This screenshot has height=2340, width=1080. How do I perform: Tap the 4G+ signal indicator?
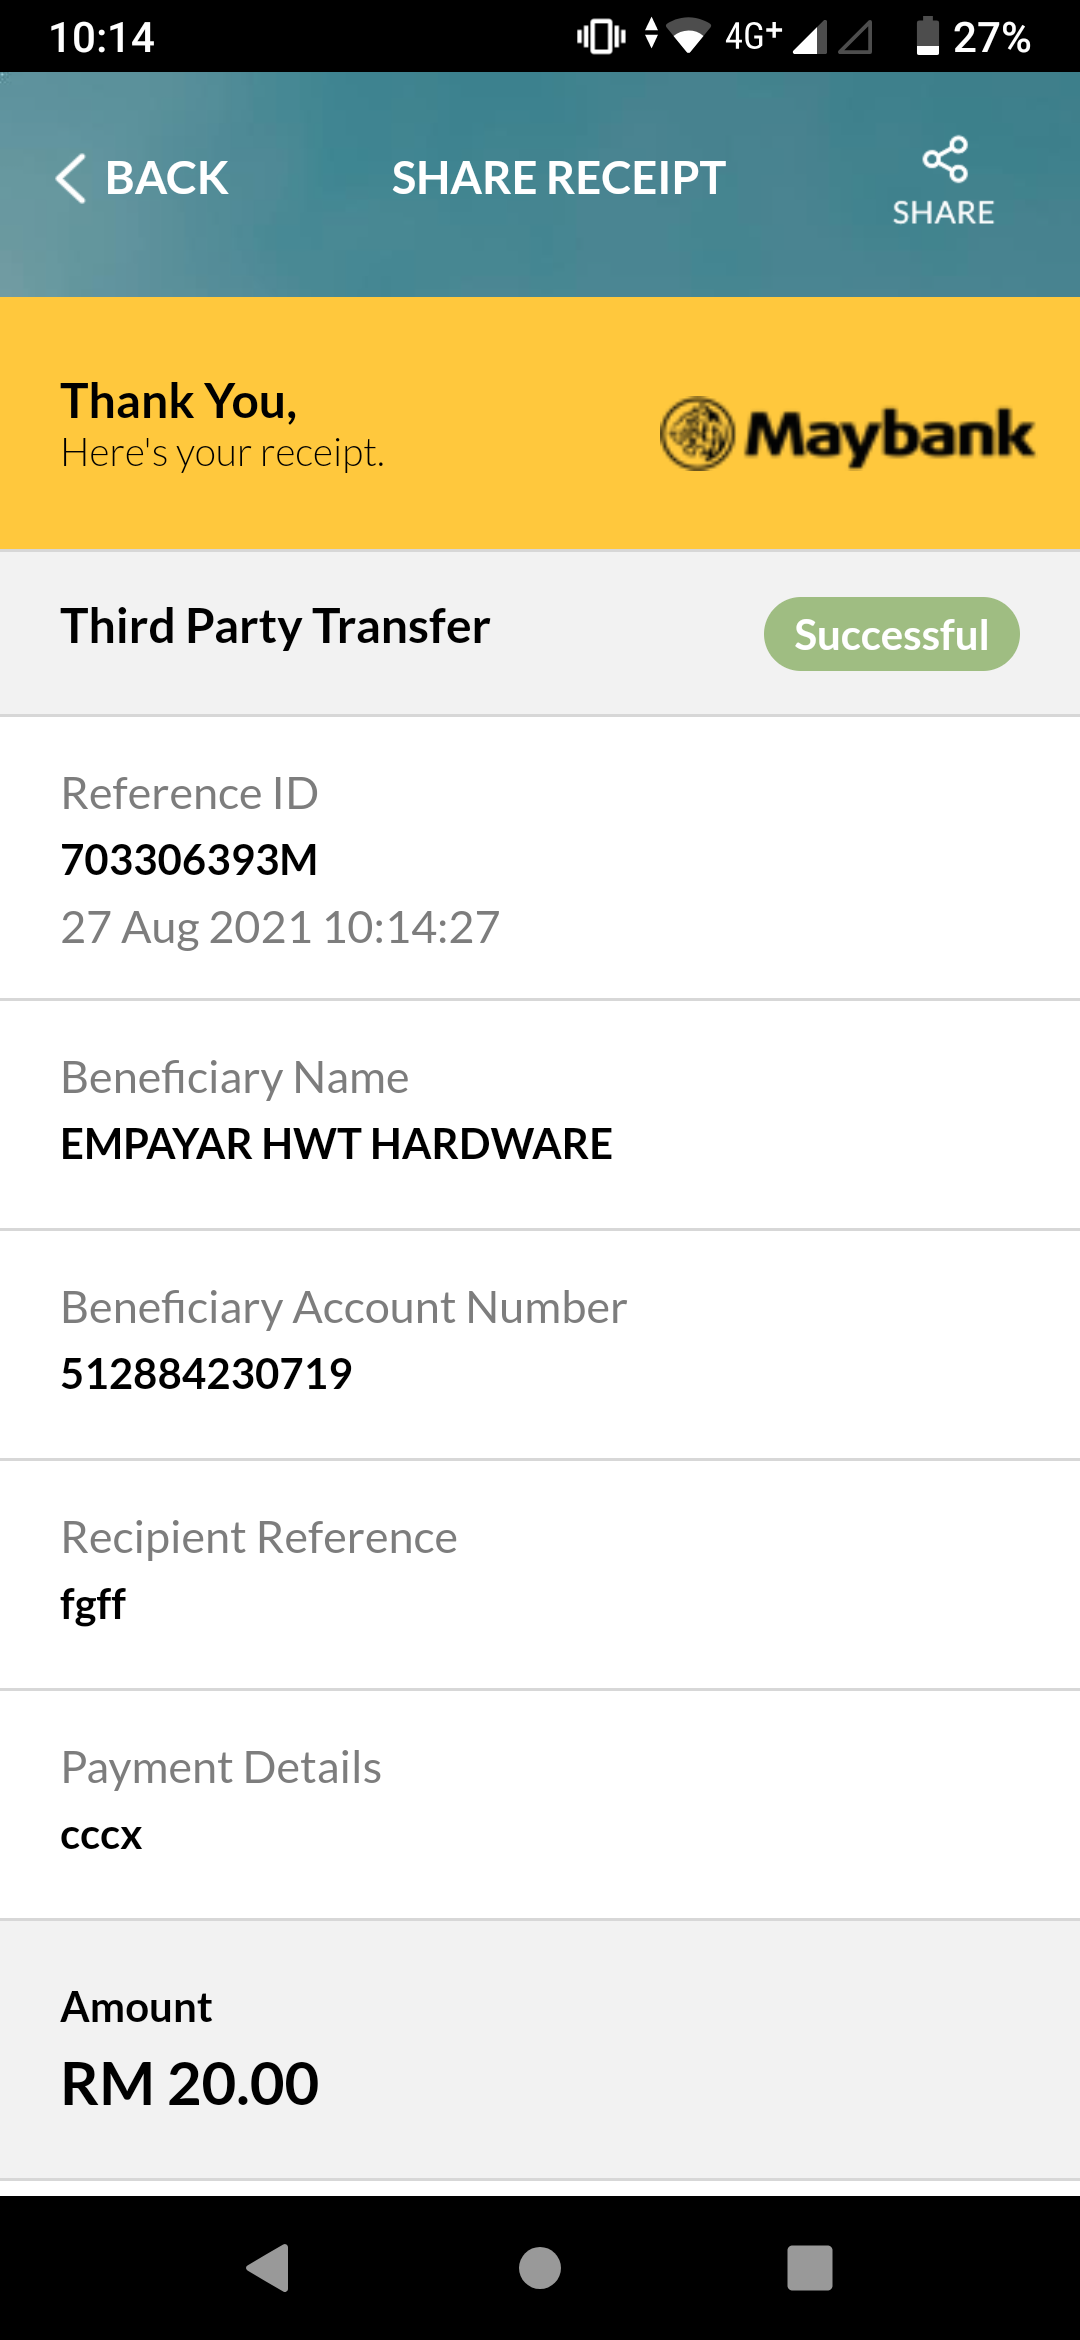point(753,36)
